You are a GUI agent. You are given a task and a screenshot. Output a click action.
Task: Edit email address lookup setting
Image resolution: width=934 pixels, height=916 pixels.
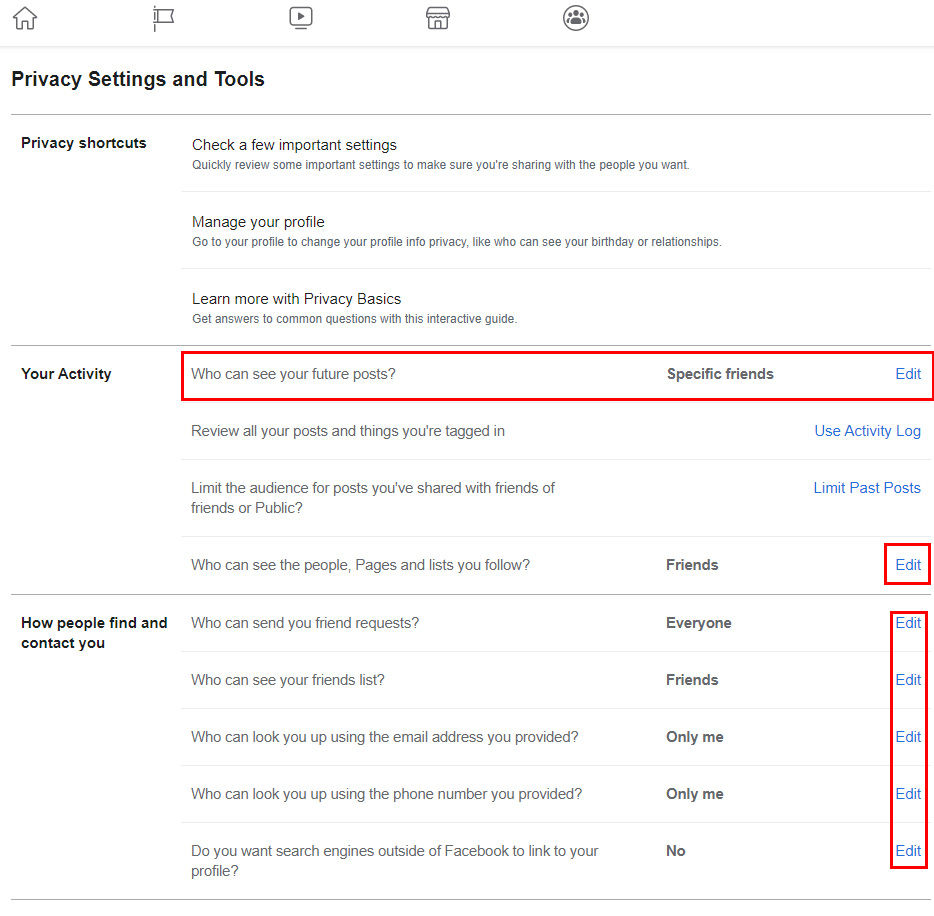click(x=907, y=737)
